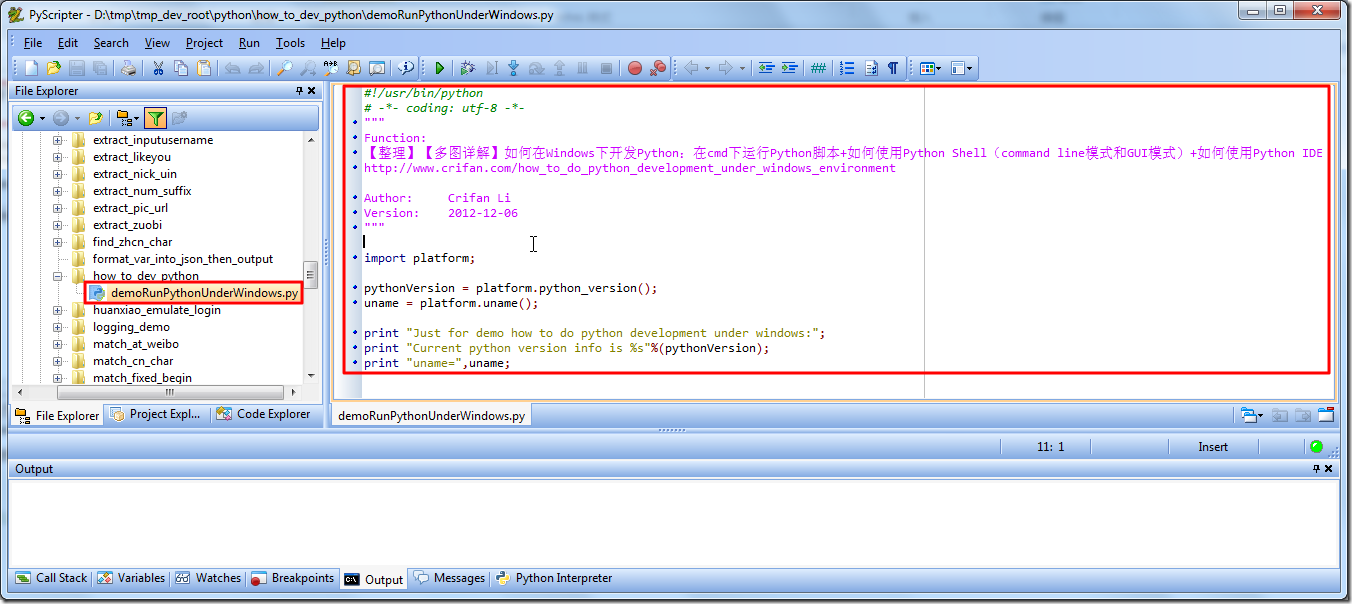The height and width of the screenshot is (604, 1352).
Task: Go up one folder in File Explorer
Action: [96, 118]
